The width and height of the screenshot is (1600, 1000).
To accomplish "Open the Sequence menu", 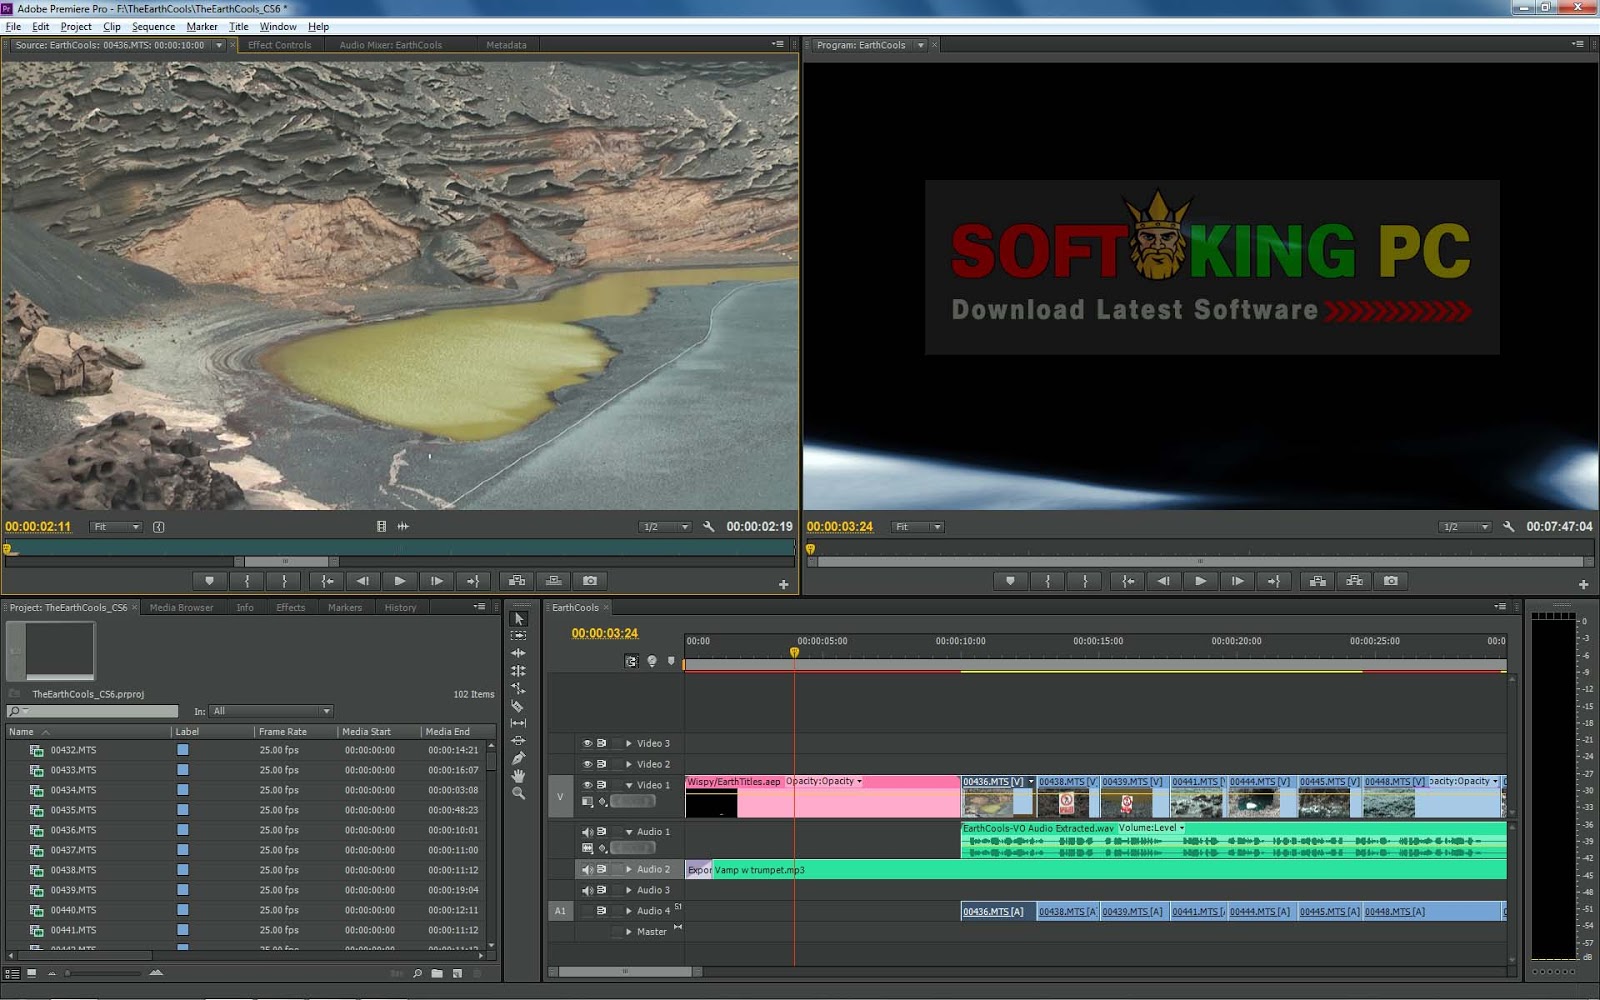I will [153, 27].
